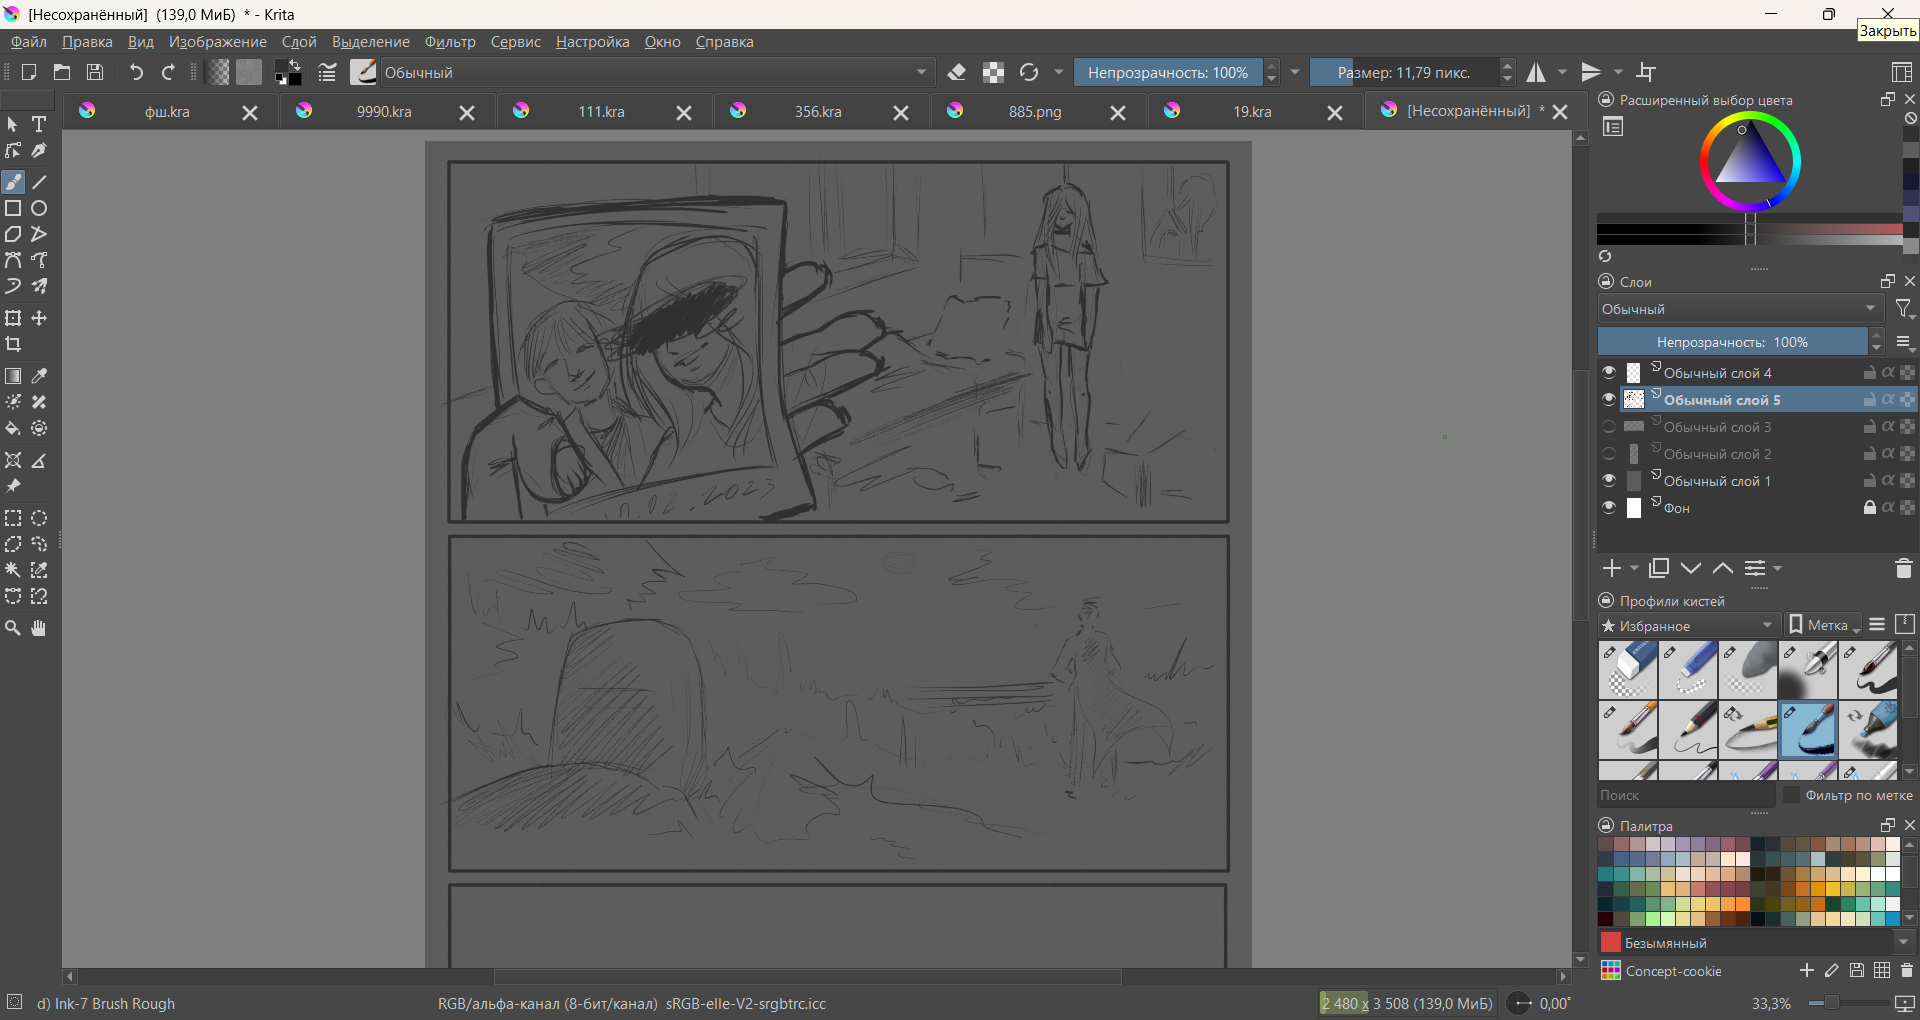The image size is (1920, 1020).
Task: Enable 'Фильтр по метке' checkbox
Action: tap(1791, 795)
